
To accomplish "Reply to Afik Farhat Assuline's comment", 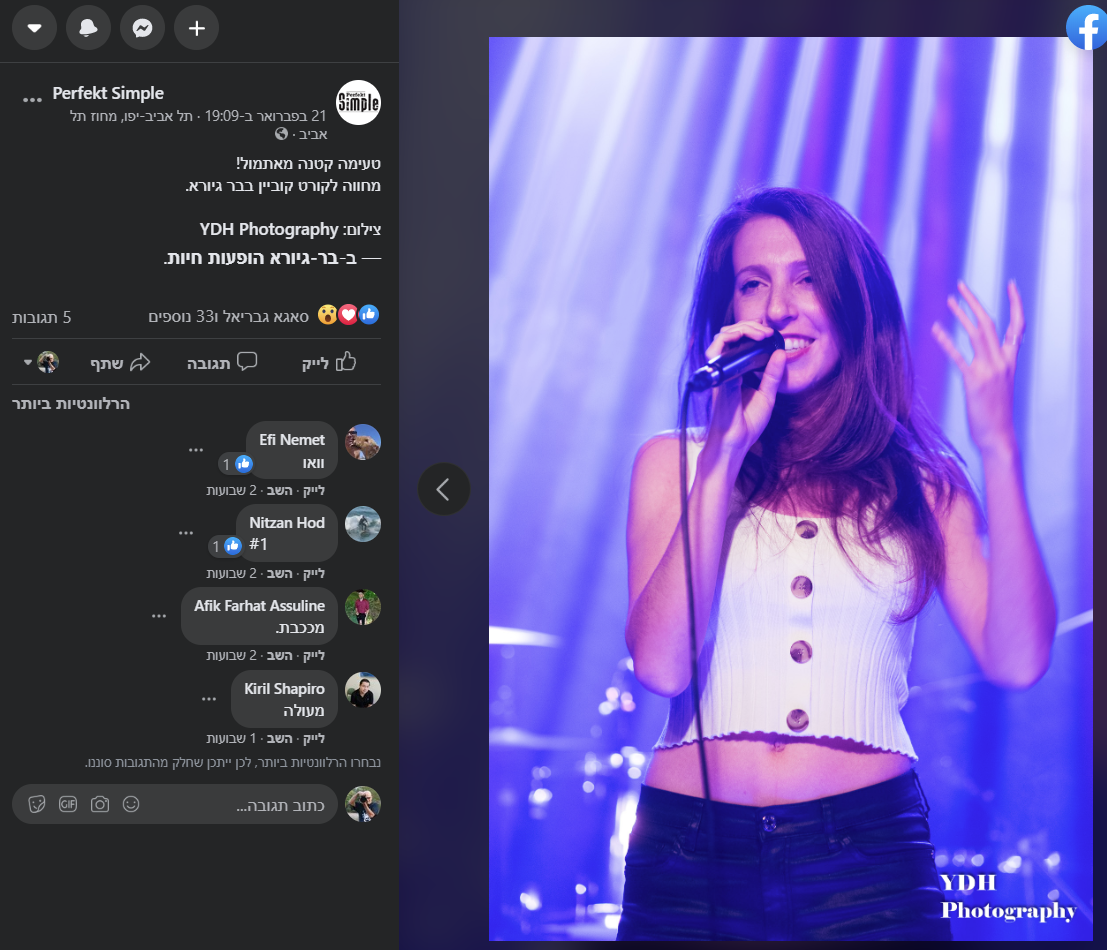I will click(280, 656).
